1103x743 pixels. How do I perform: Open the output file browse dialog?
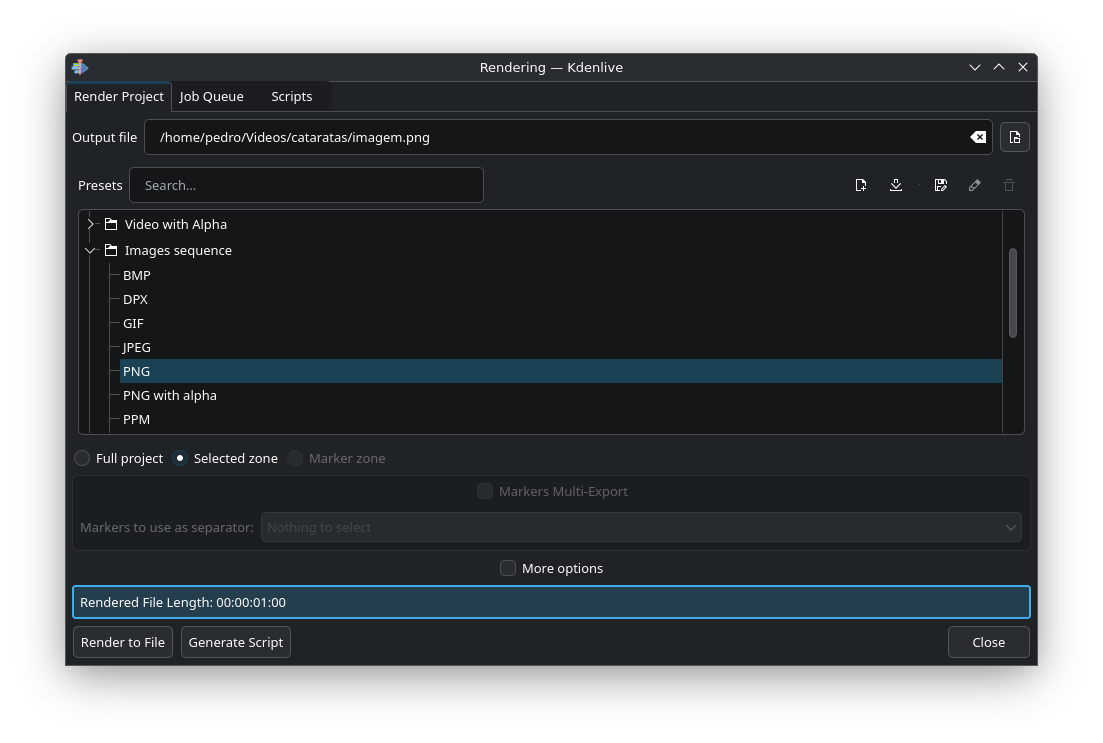point(1015,137)
